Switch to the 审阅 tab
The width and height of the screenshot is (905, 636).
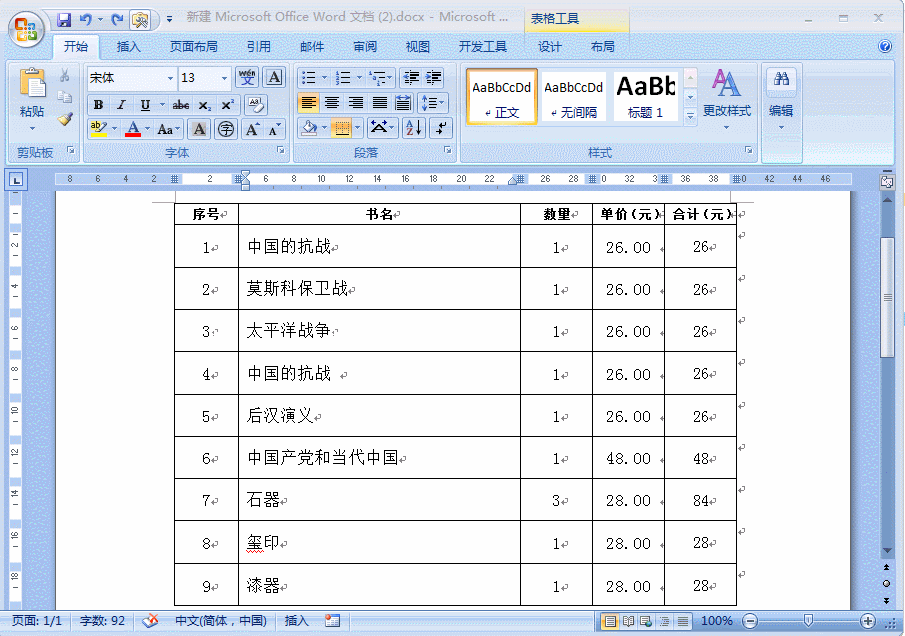pos(365,47)
